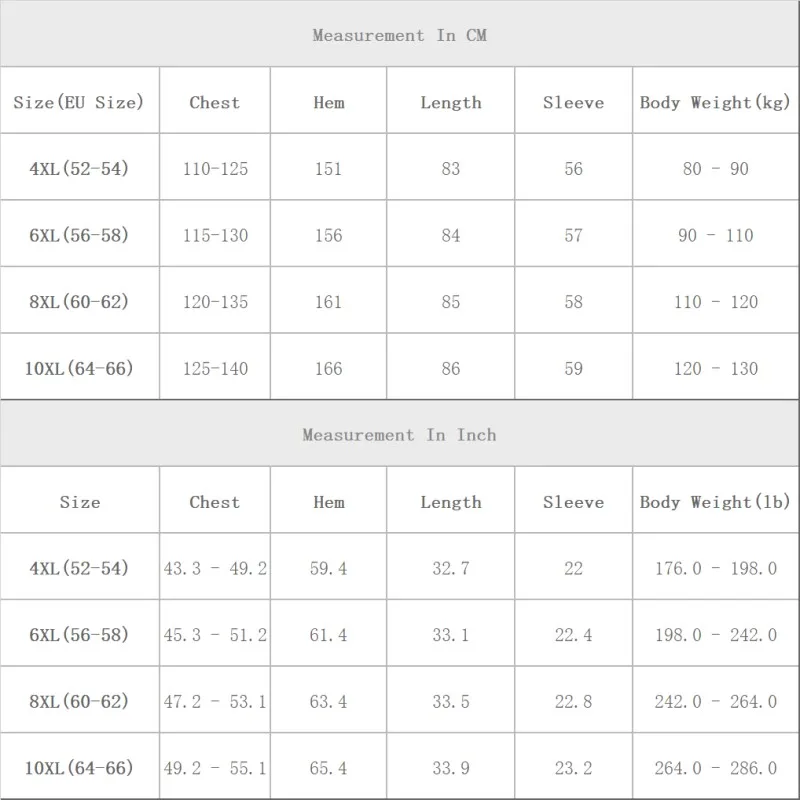This screenshot has height=800, width=800.
Task: Click the hem value 61.4 in inch table
Action: click(328, 635)
